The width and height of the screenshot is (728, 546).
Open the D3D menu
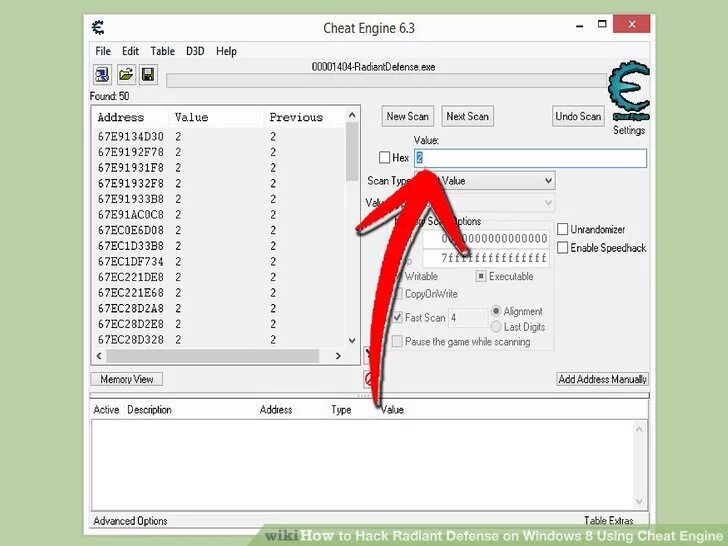pyautogui.click(x=195, y=51)
